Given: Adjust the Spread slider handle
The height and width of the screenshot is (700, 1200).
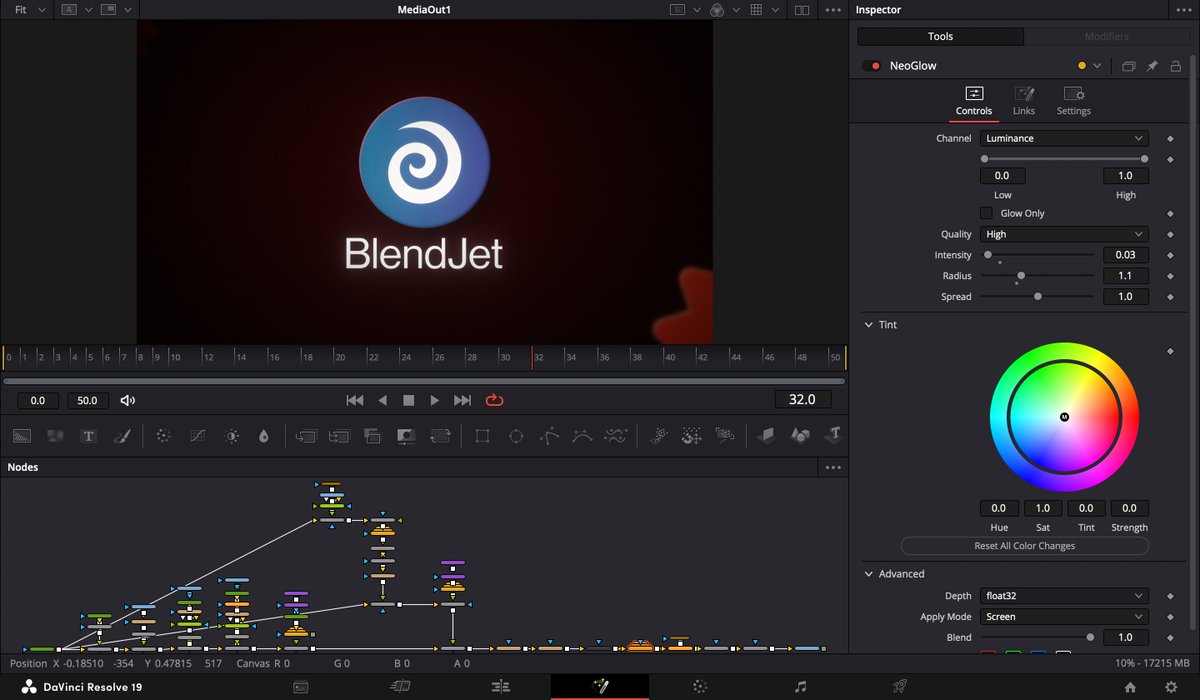Looking at the screenshot, I should pos(1038,296).
